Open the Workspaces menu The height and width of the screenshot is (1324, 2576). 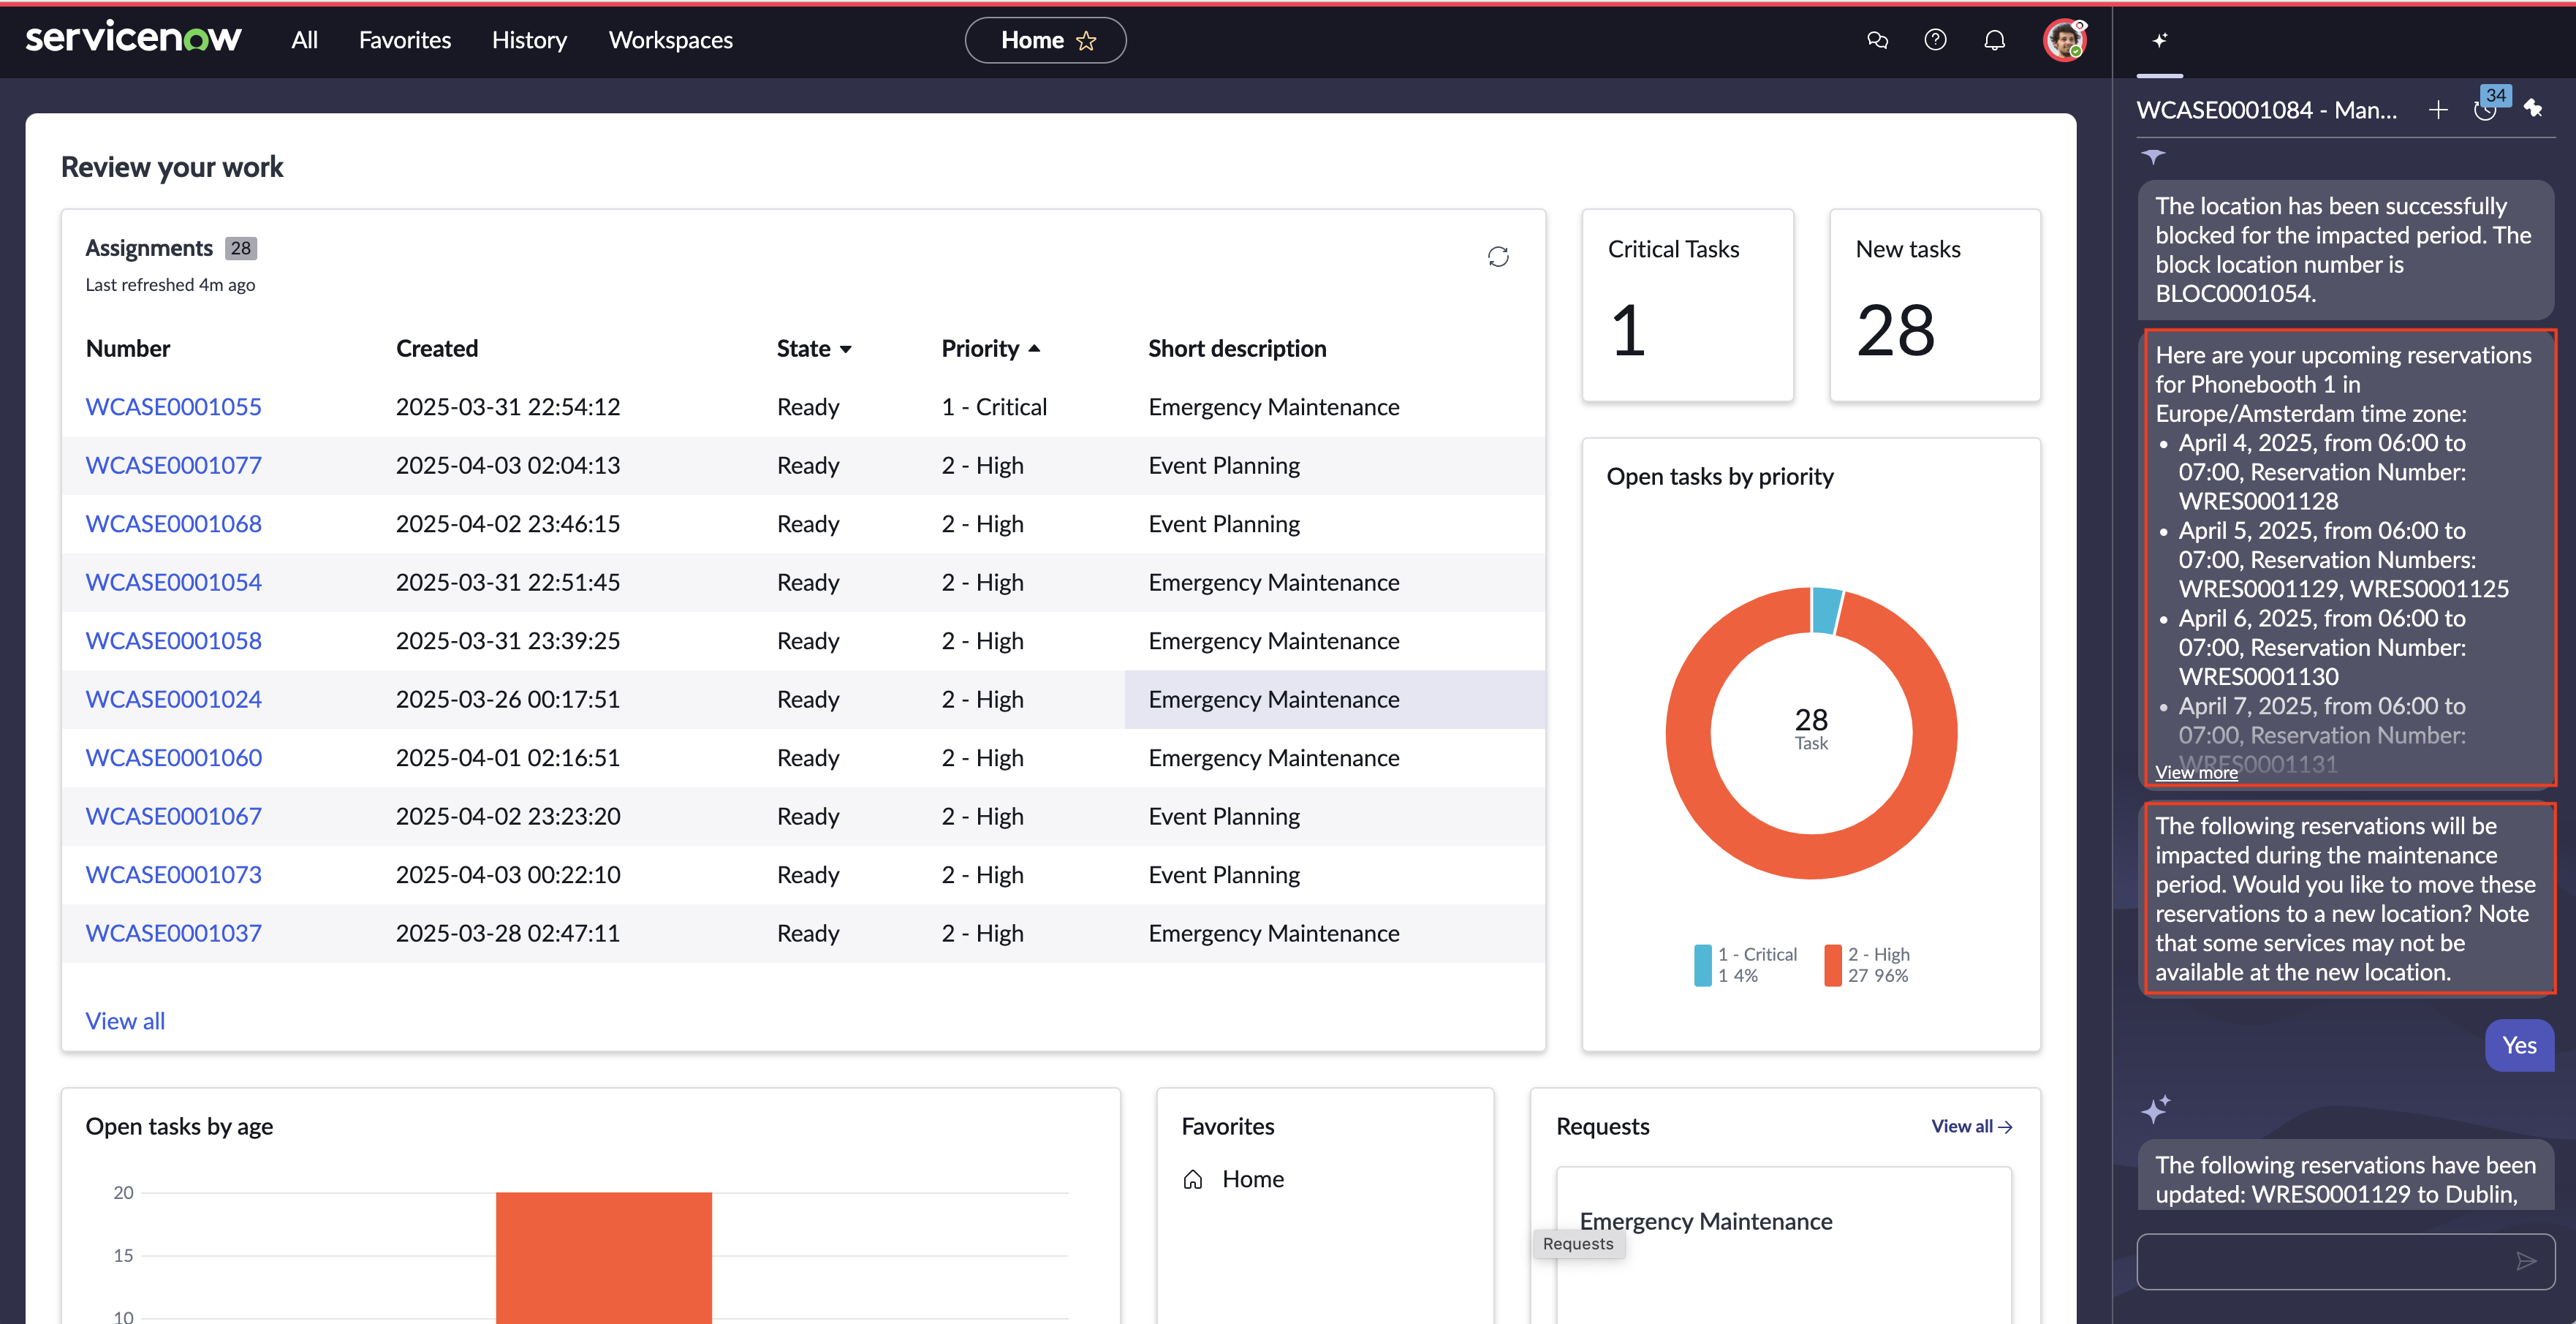pos(670,40)
